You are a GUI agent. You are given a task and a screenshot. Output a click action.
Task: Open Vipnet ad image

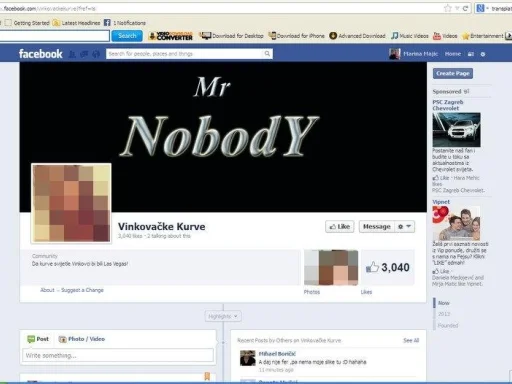pos(456,223)
